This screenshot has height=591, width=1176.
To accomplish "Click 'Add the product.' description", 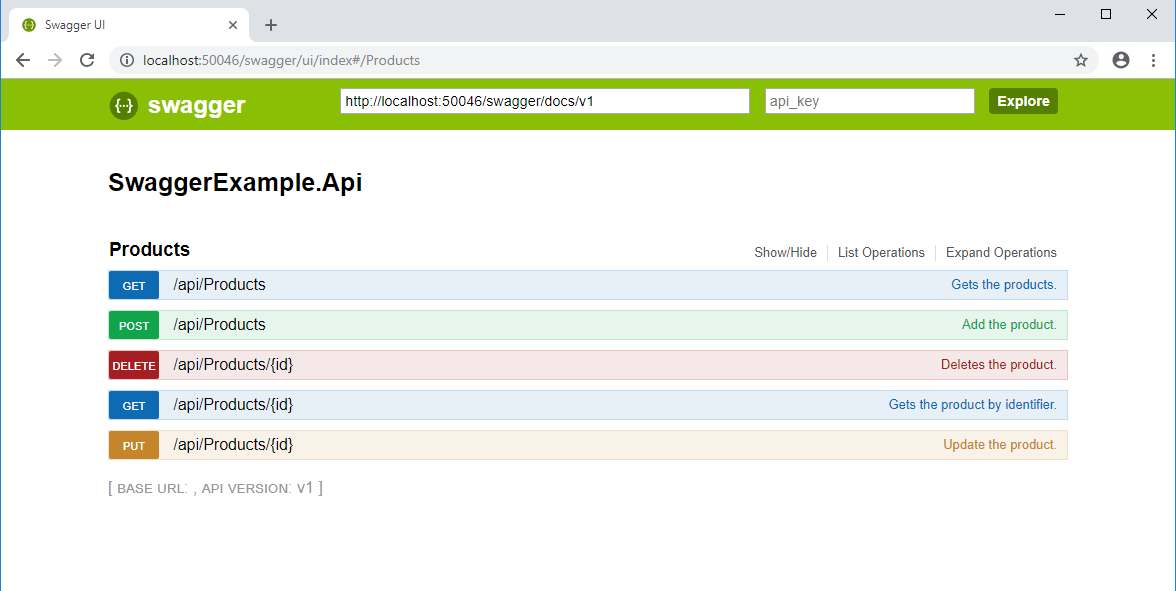I will 1009,325.
